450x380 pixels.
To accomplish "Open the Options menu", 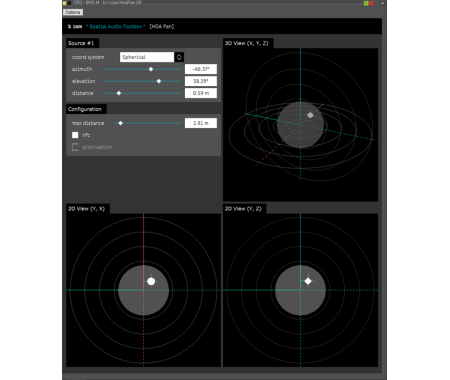I will click(x=73, y=12).
